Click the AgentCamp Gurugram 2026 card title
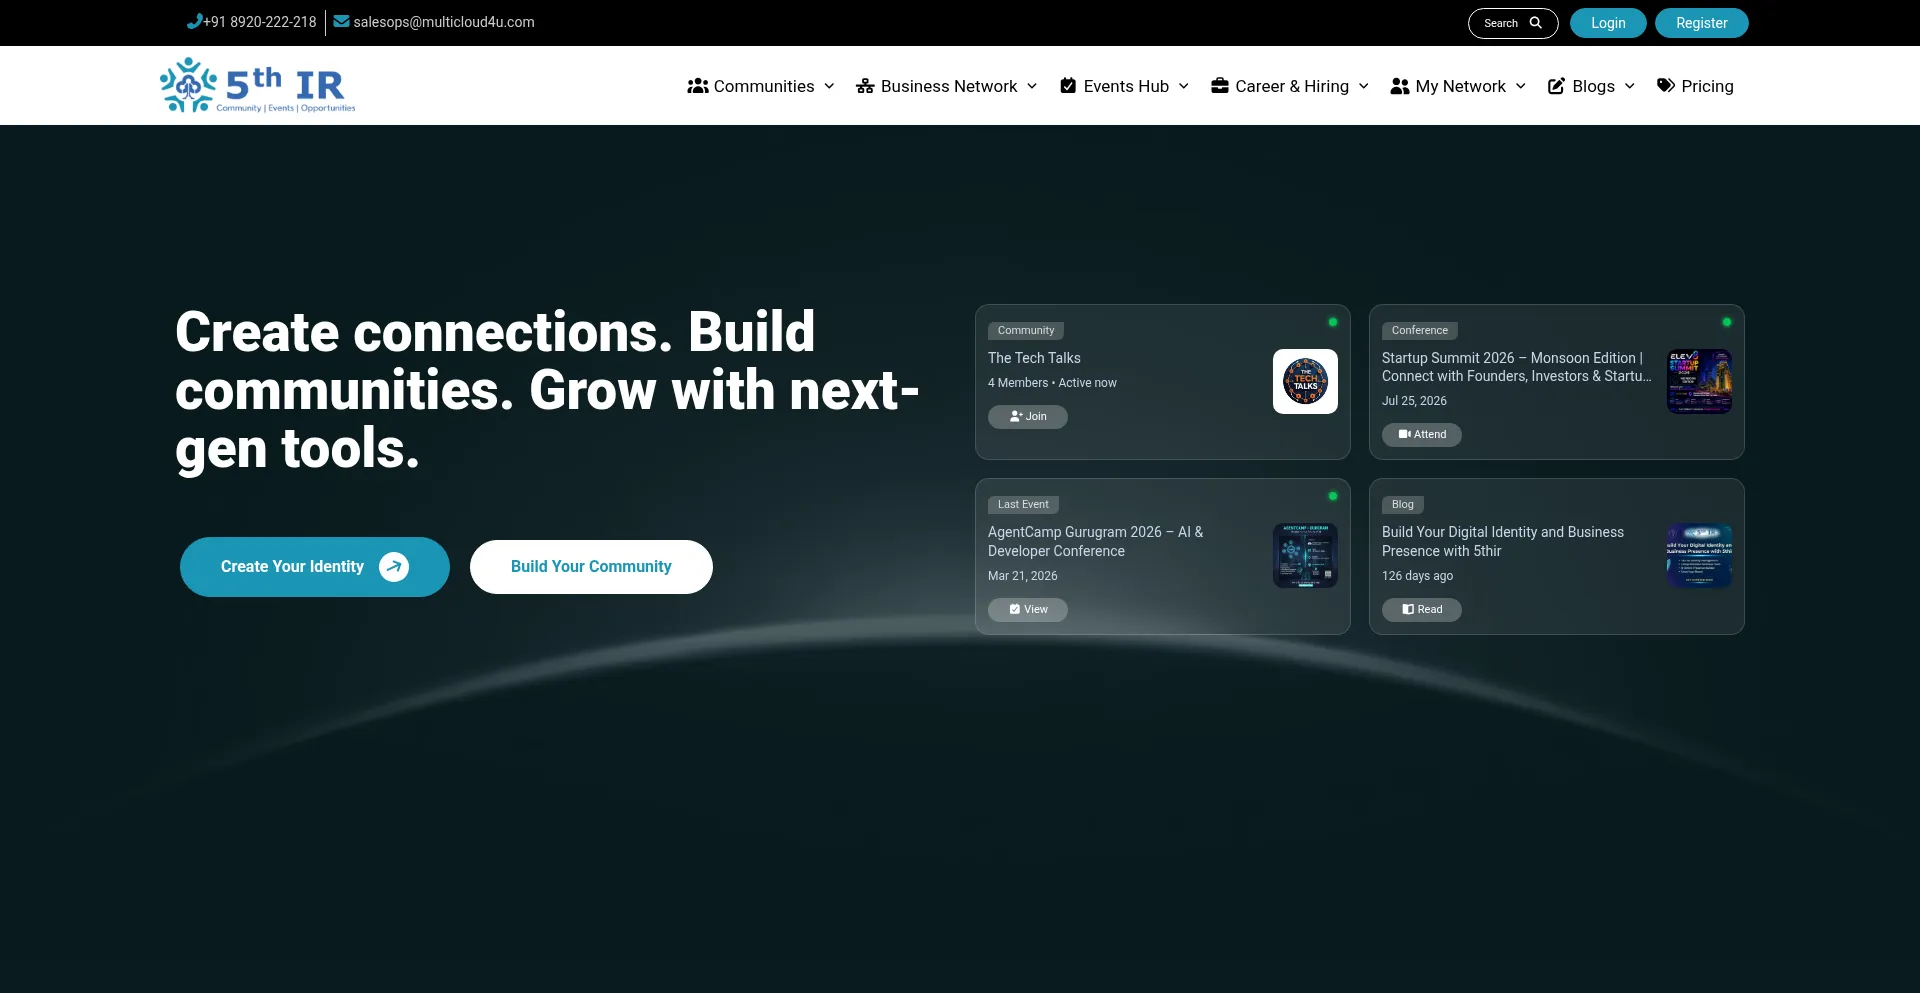This screenshot has height=993, width=1920. click(1096, 542)
